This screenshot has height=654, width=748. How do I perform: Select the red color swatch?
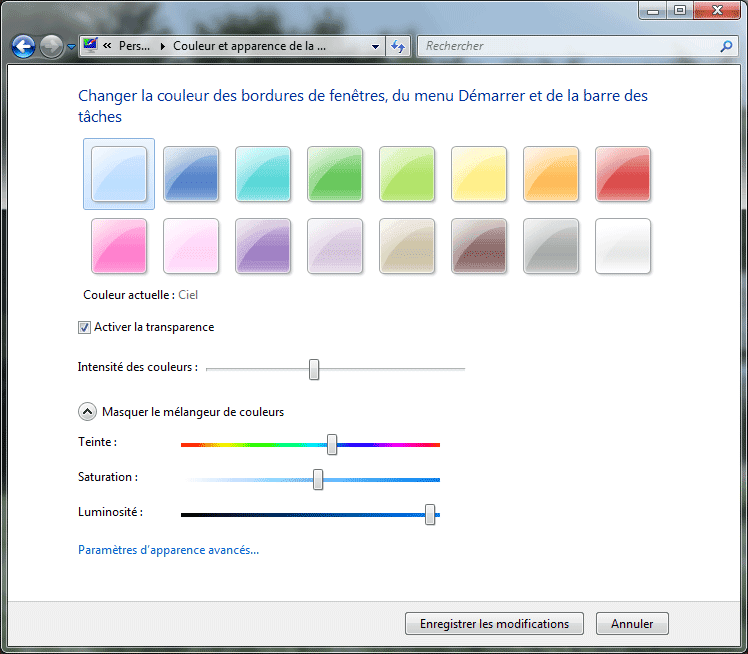tap(623, 174)
